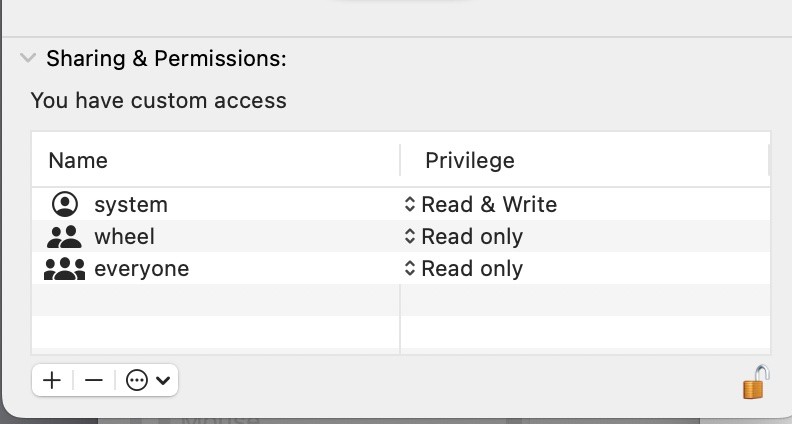792x424 pixels.
Task: Select the everyone row name
Action: 141,269
